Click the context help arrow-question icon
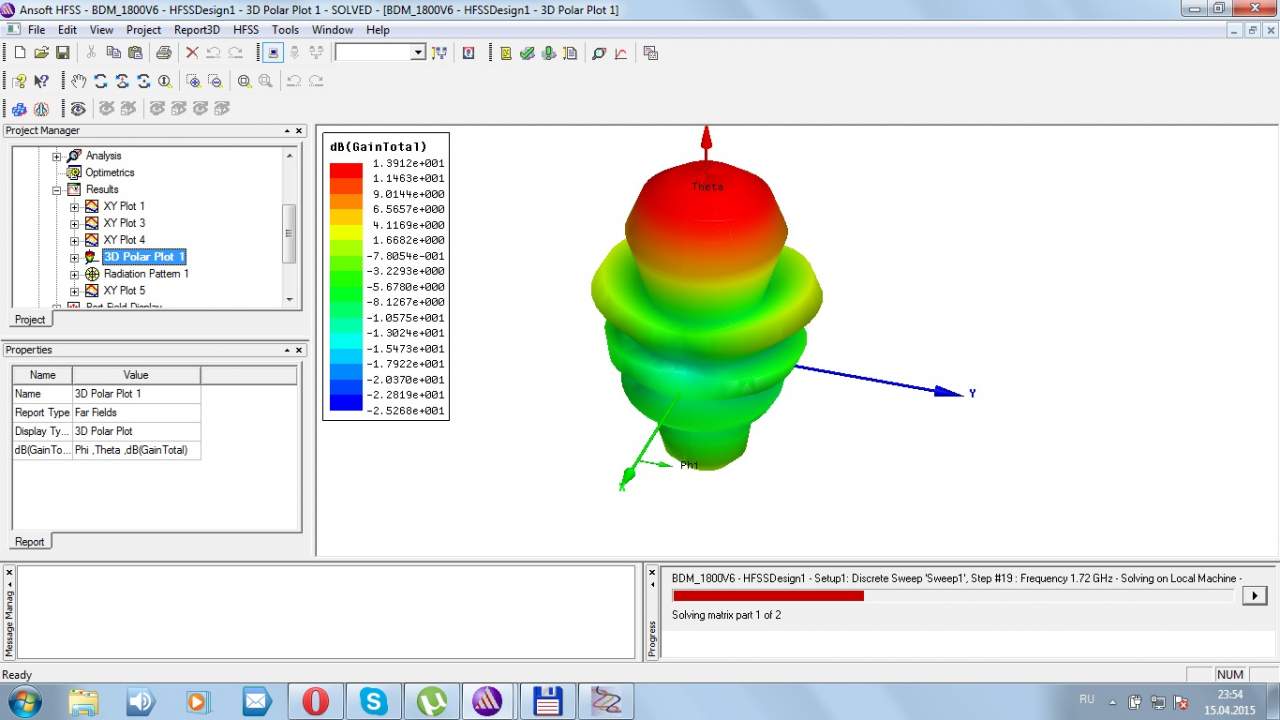This screenshot has width=1280, height=720. point(41,81)
